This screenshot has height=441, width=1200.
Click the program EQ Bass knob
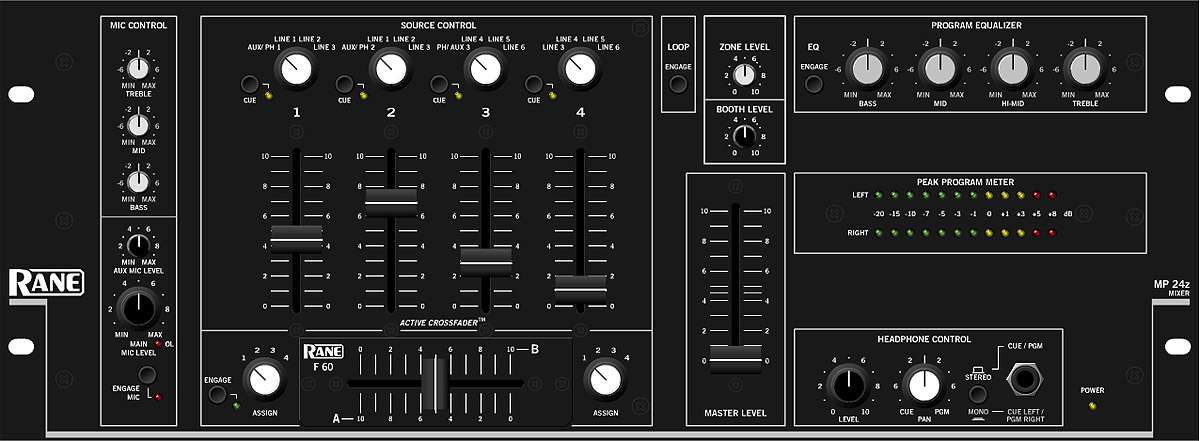click(x=866, y=68)
